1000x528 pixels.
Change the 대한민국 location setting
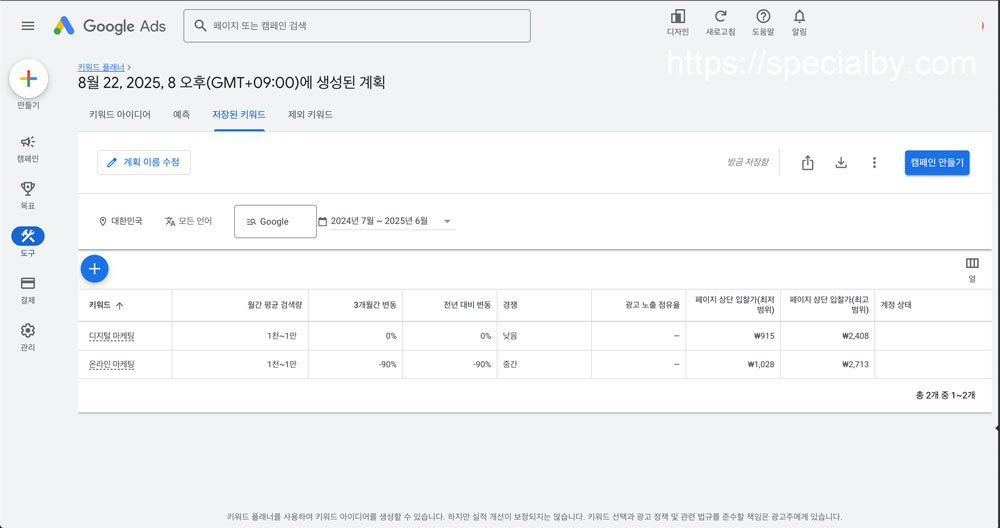pos(121,221)
